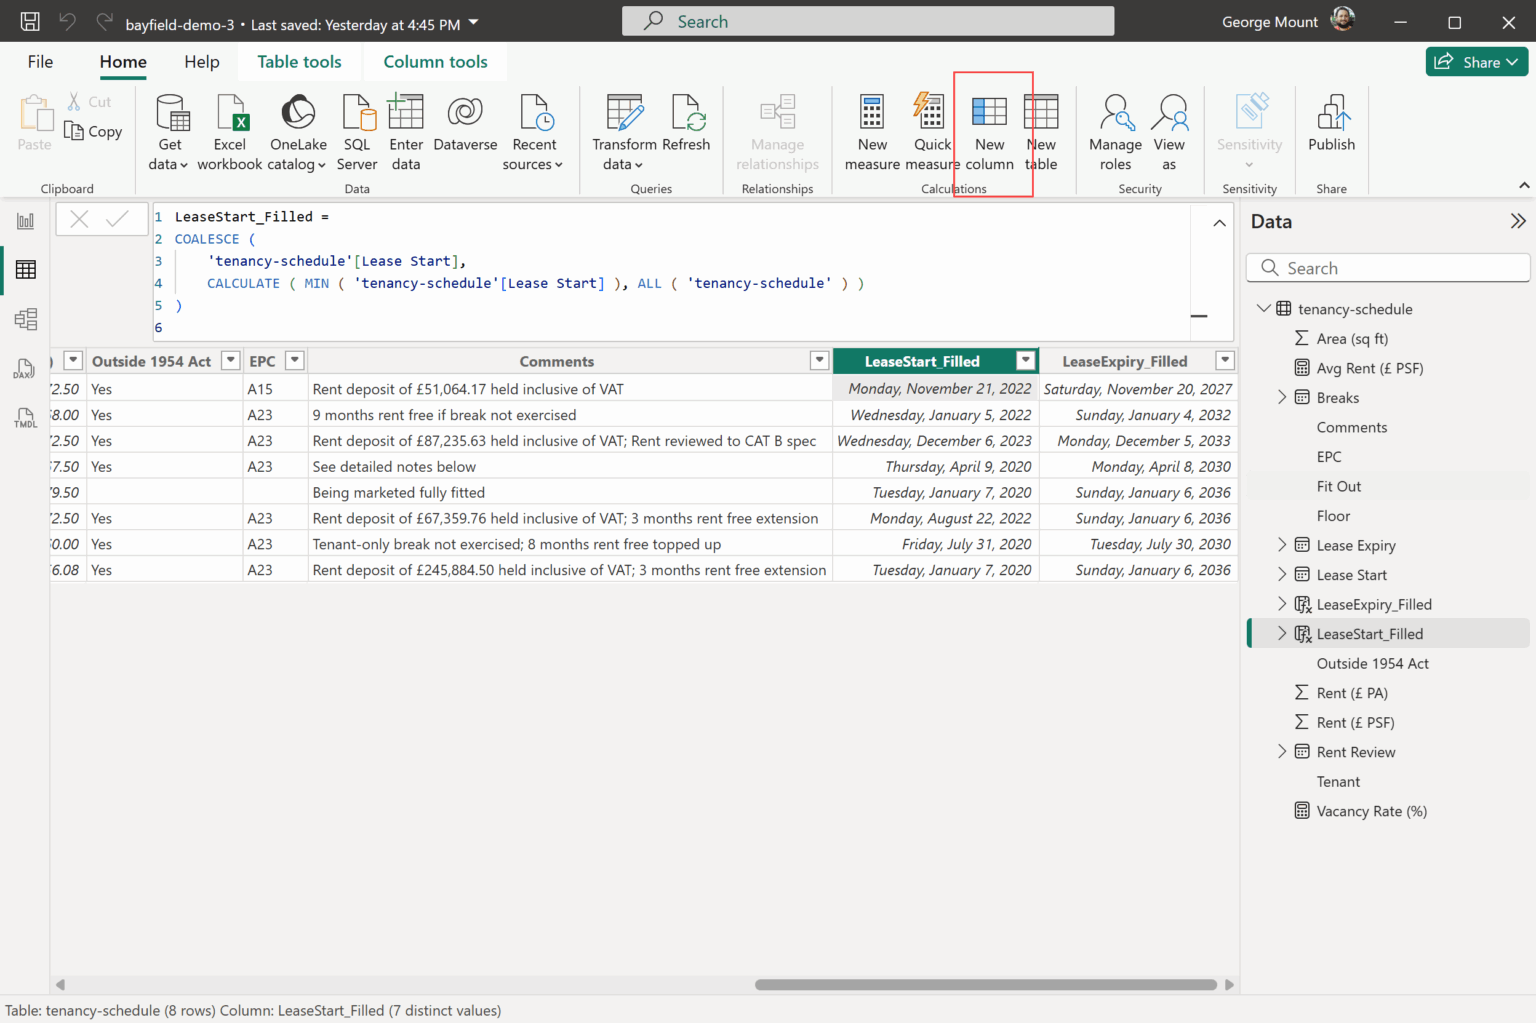Select Vacancy Rate (%) measure in Data pane

click(1371, 811)
